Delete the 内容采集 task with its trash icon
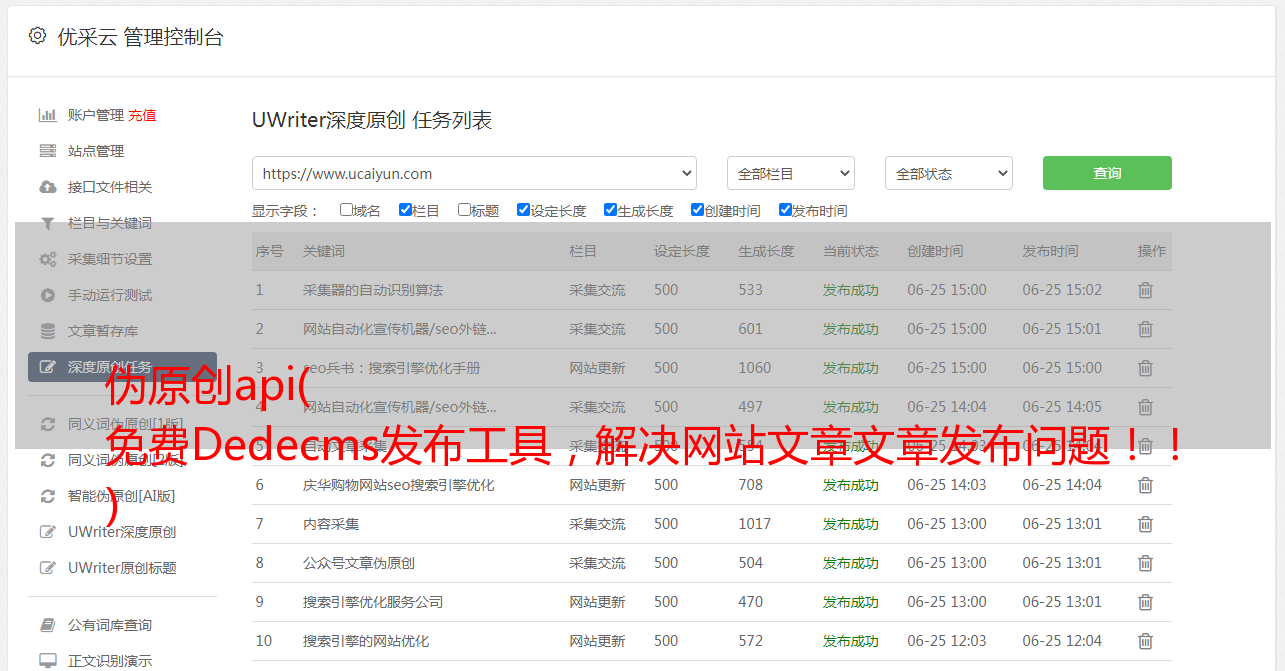The height and width of the screenshot is (671, 1285). click(1145, 524)
